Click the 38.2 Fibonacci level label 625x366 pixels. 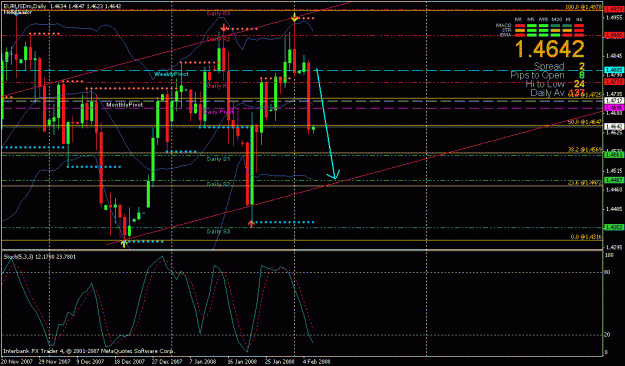click(x=585, y=150)
